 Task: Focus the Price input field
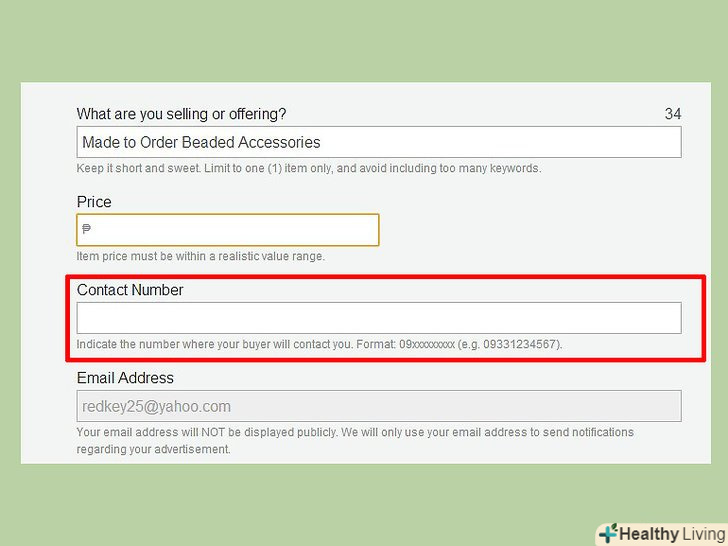coord(228,230)
